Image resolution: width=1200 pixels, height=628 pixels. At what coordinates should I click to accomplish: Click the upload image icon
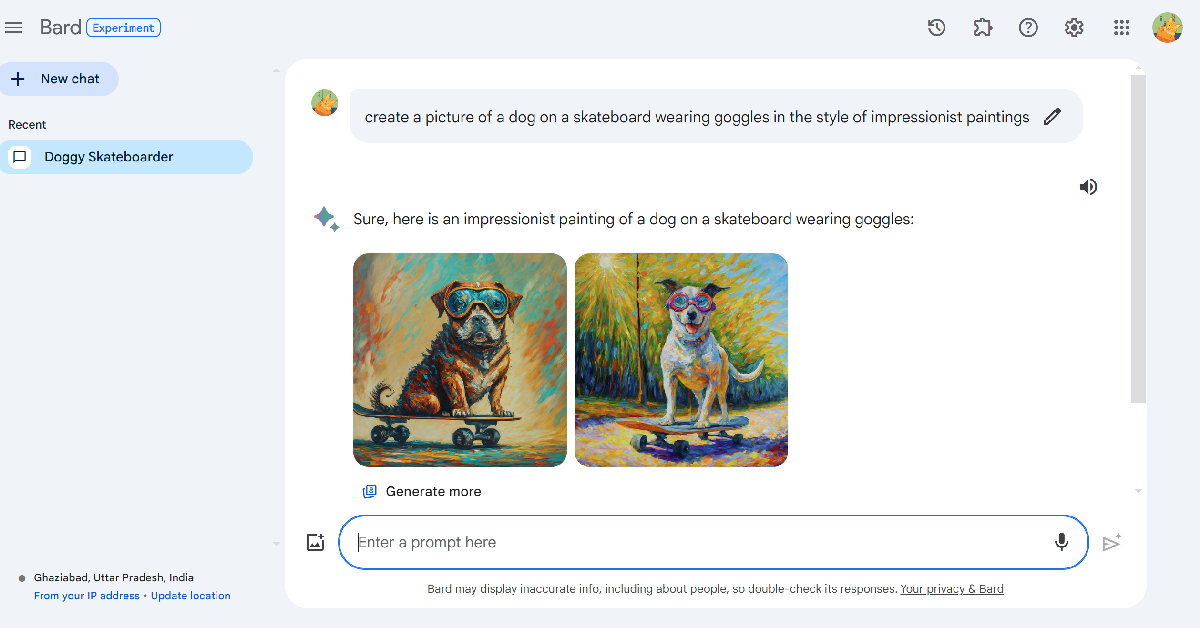315,543
